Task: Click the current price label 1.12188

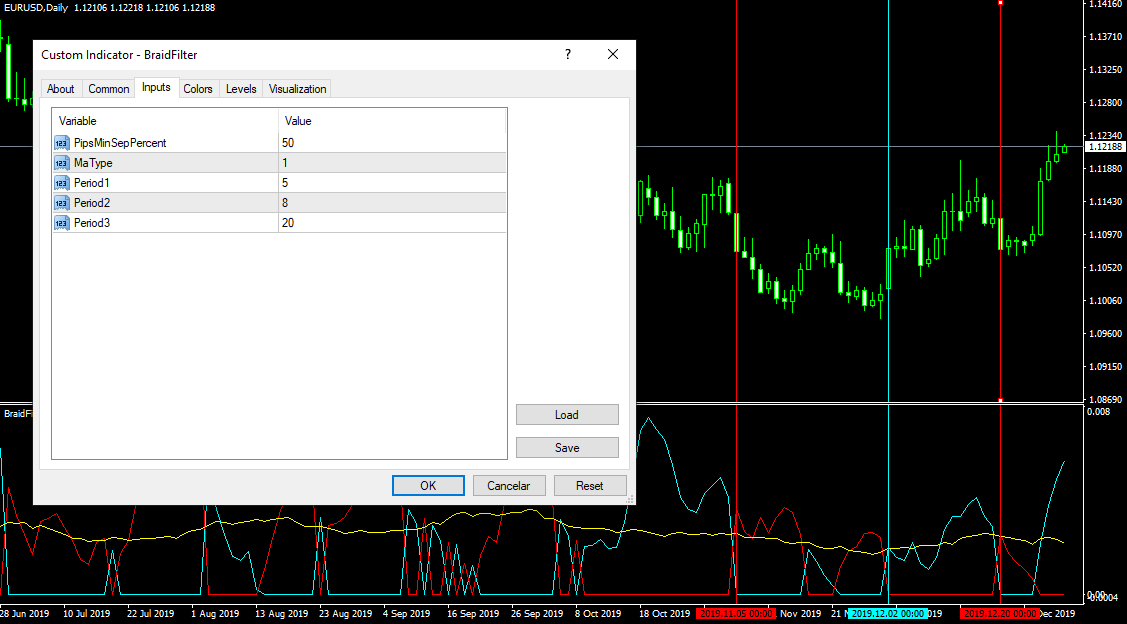Action: tap(1105, 147)
